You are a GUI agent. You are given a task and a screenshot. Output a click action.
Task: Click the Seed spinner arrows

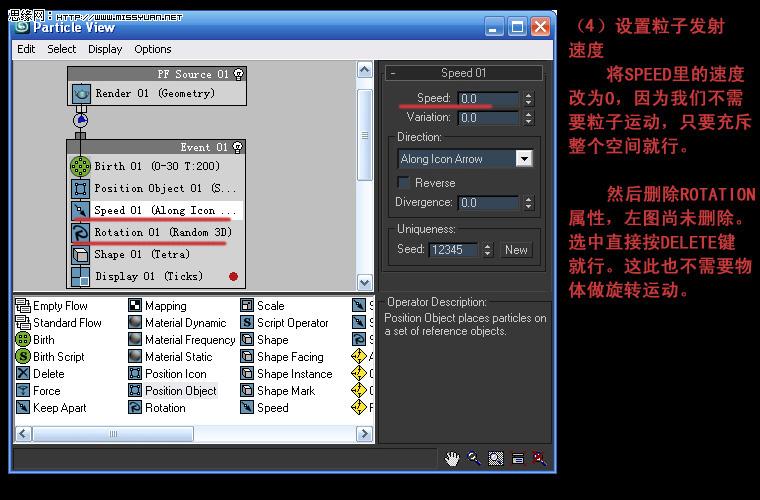[488, 250]
